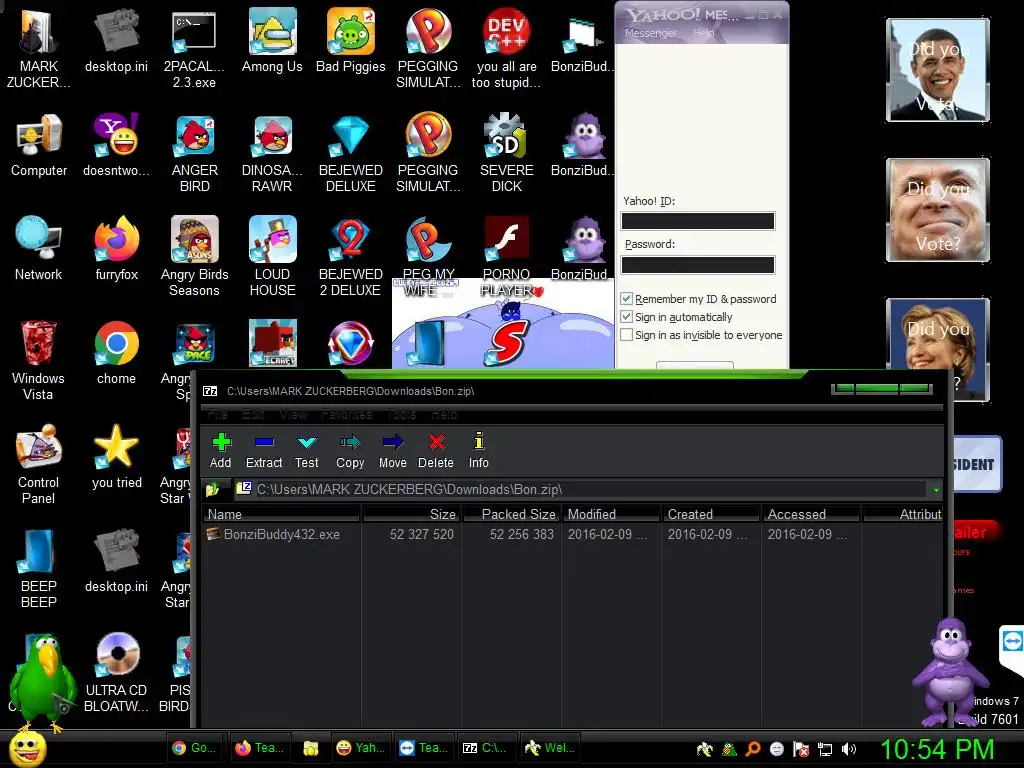Click the smiley face Start button
The image size is (1024, 768).
click(27, 748)
